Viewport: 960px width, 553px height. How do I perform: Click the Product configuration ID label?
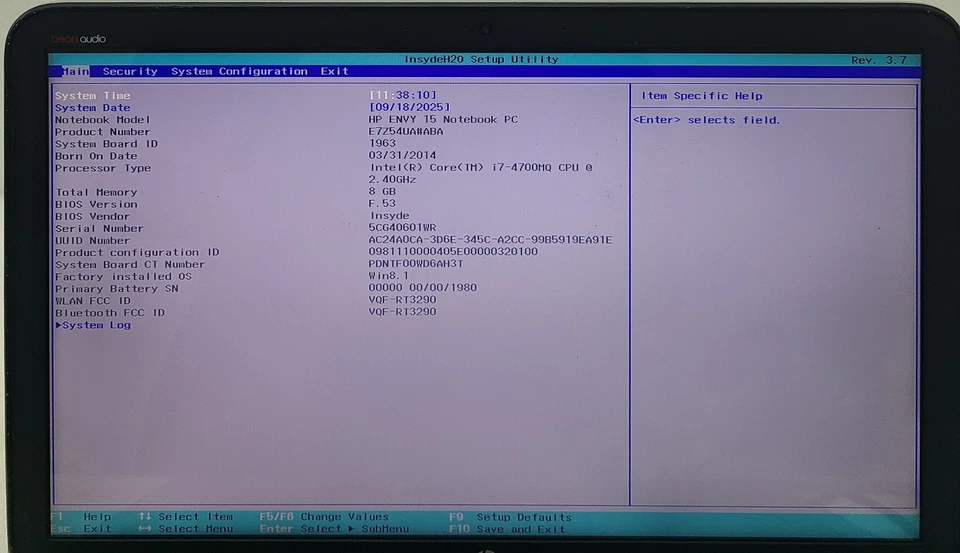point(137,252)
